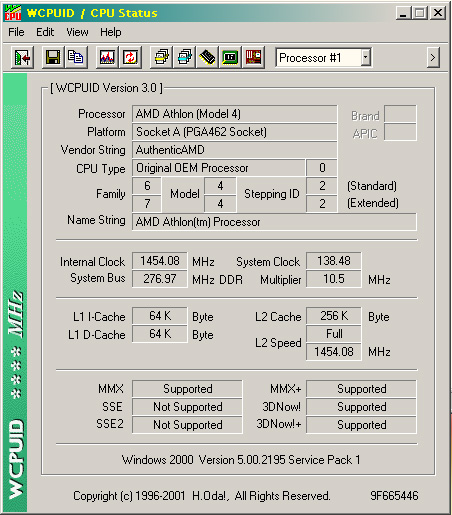Open the yellow stacked windows feature icon
Viewport: 452px width, 515px height.
(161, 58)
